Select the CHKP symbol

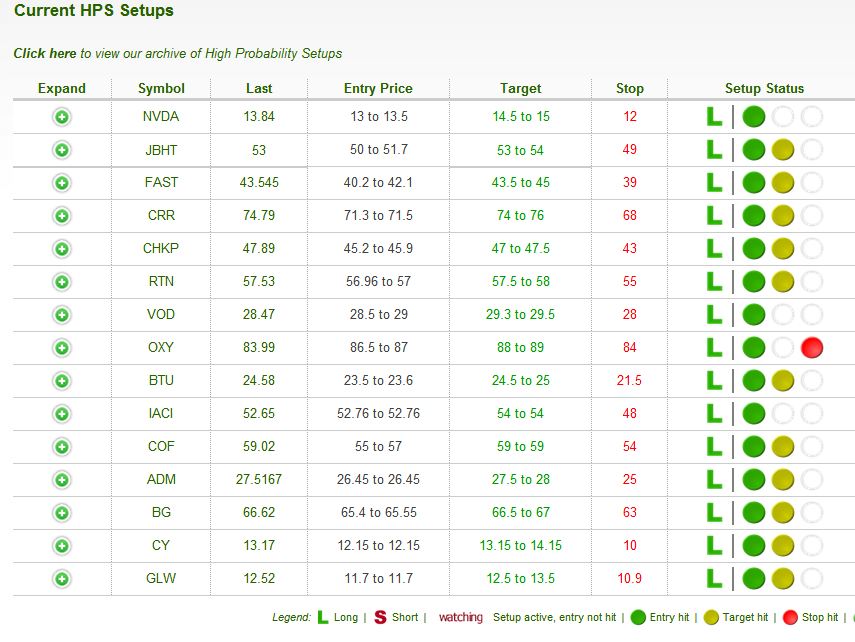[161, 249]
